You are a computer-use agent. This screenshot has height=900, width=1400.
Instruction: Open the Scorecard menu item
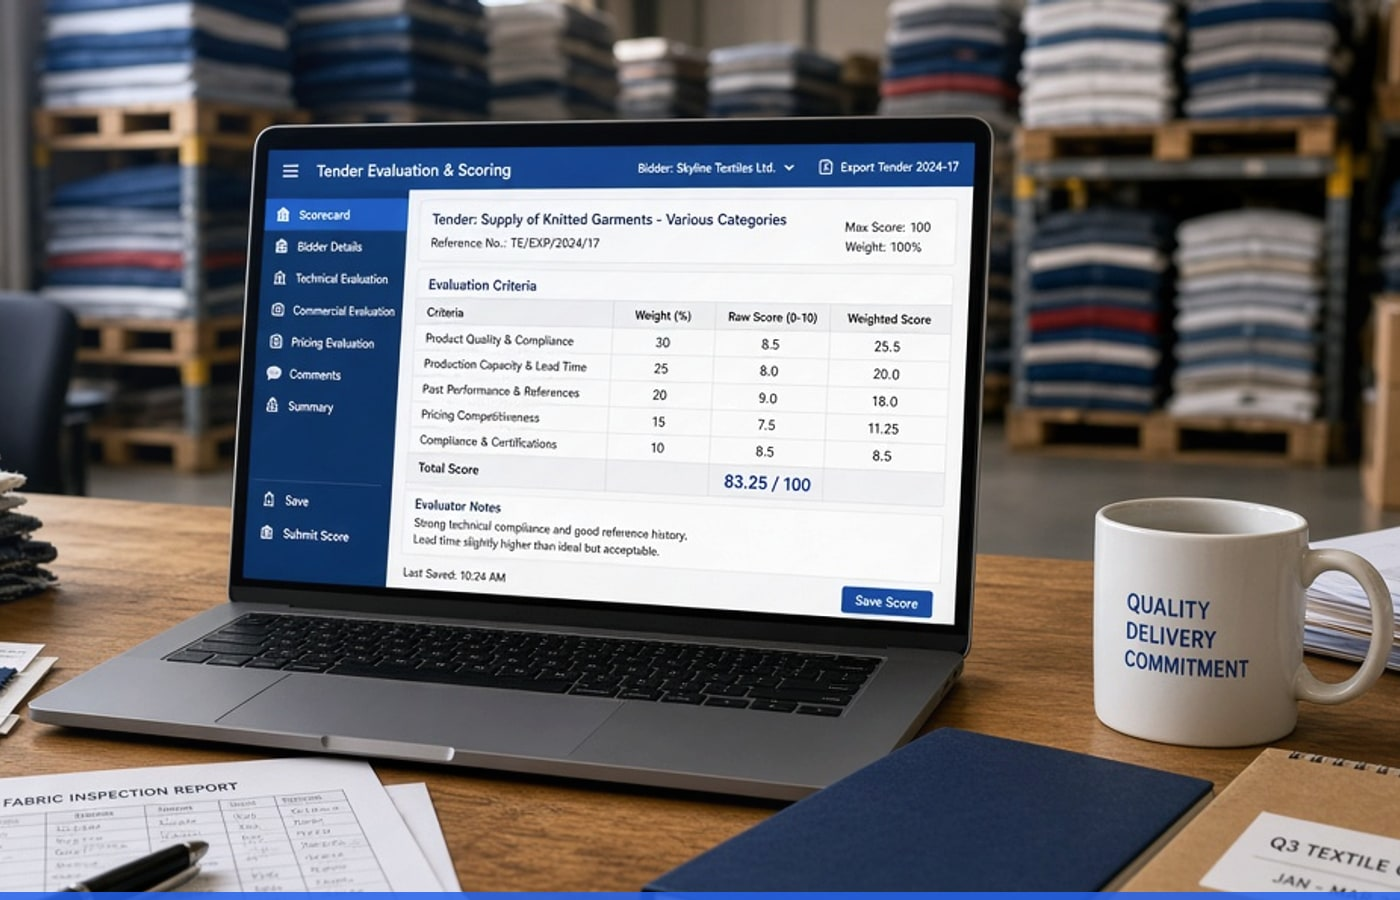coord(339,214)
